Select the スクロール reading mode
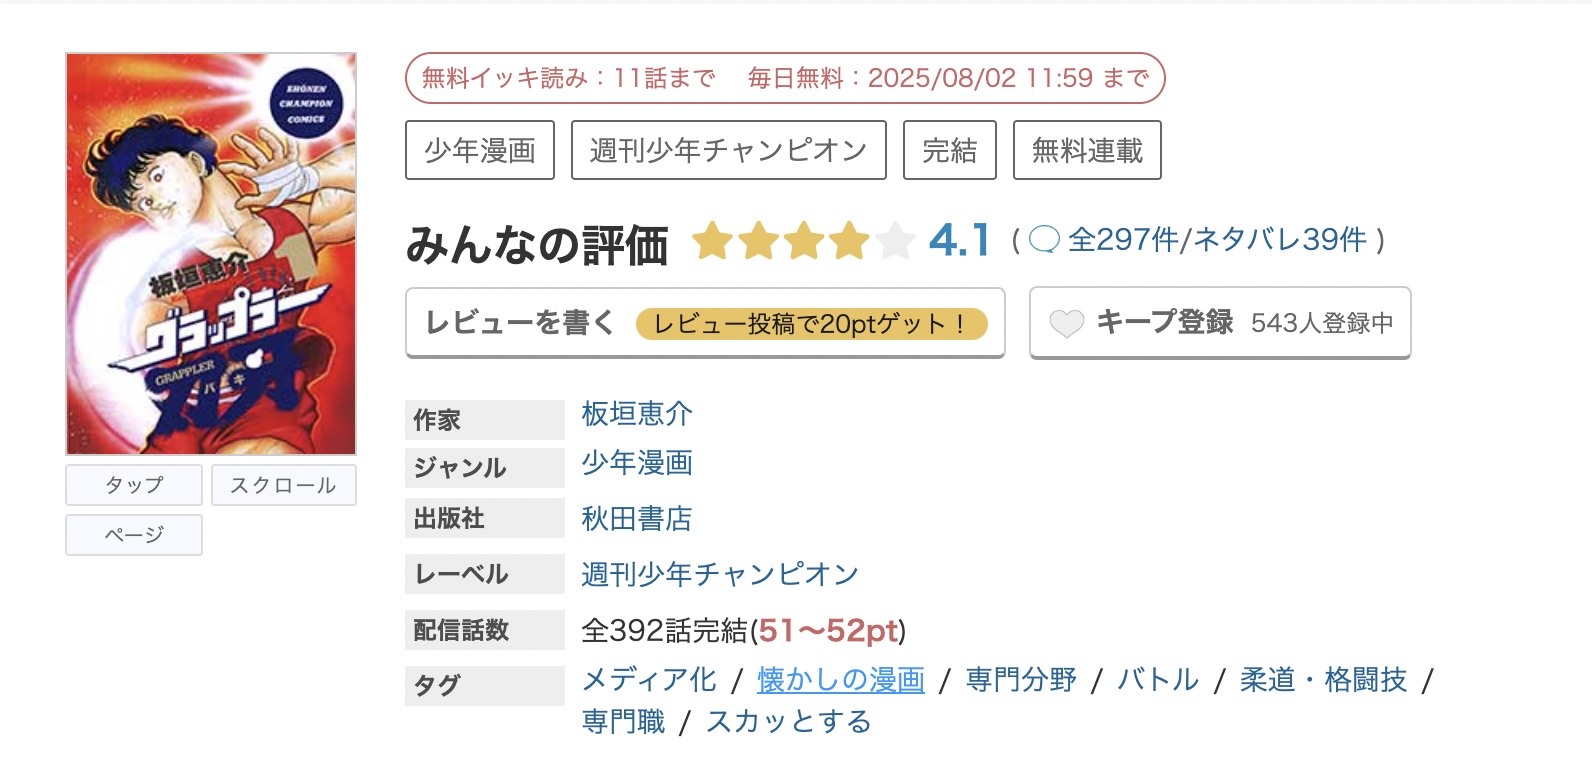 tap(284, 485)
